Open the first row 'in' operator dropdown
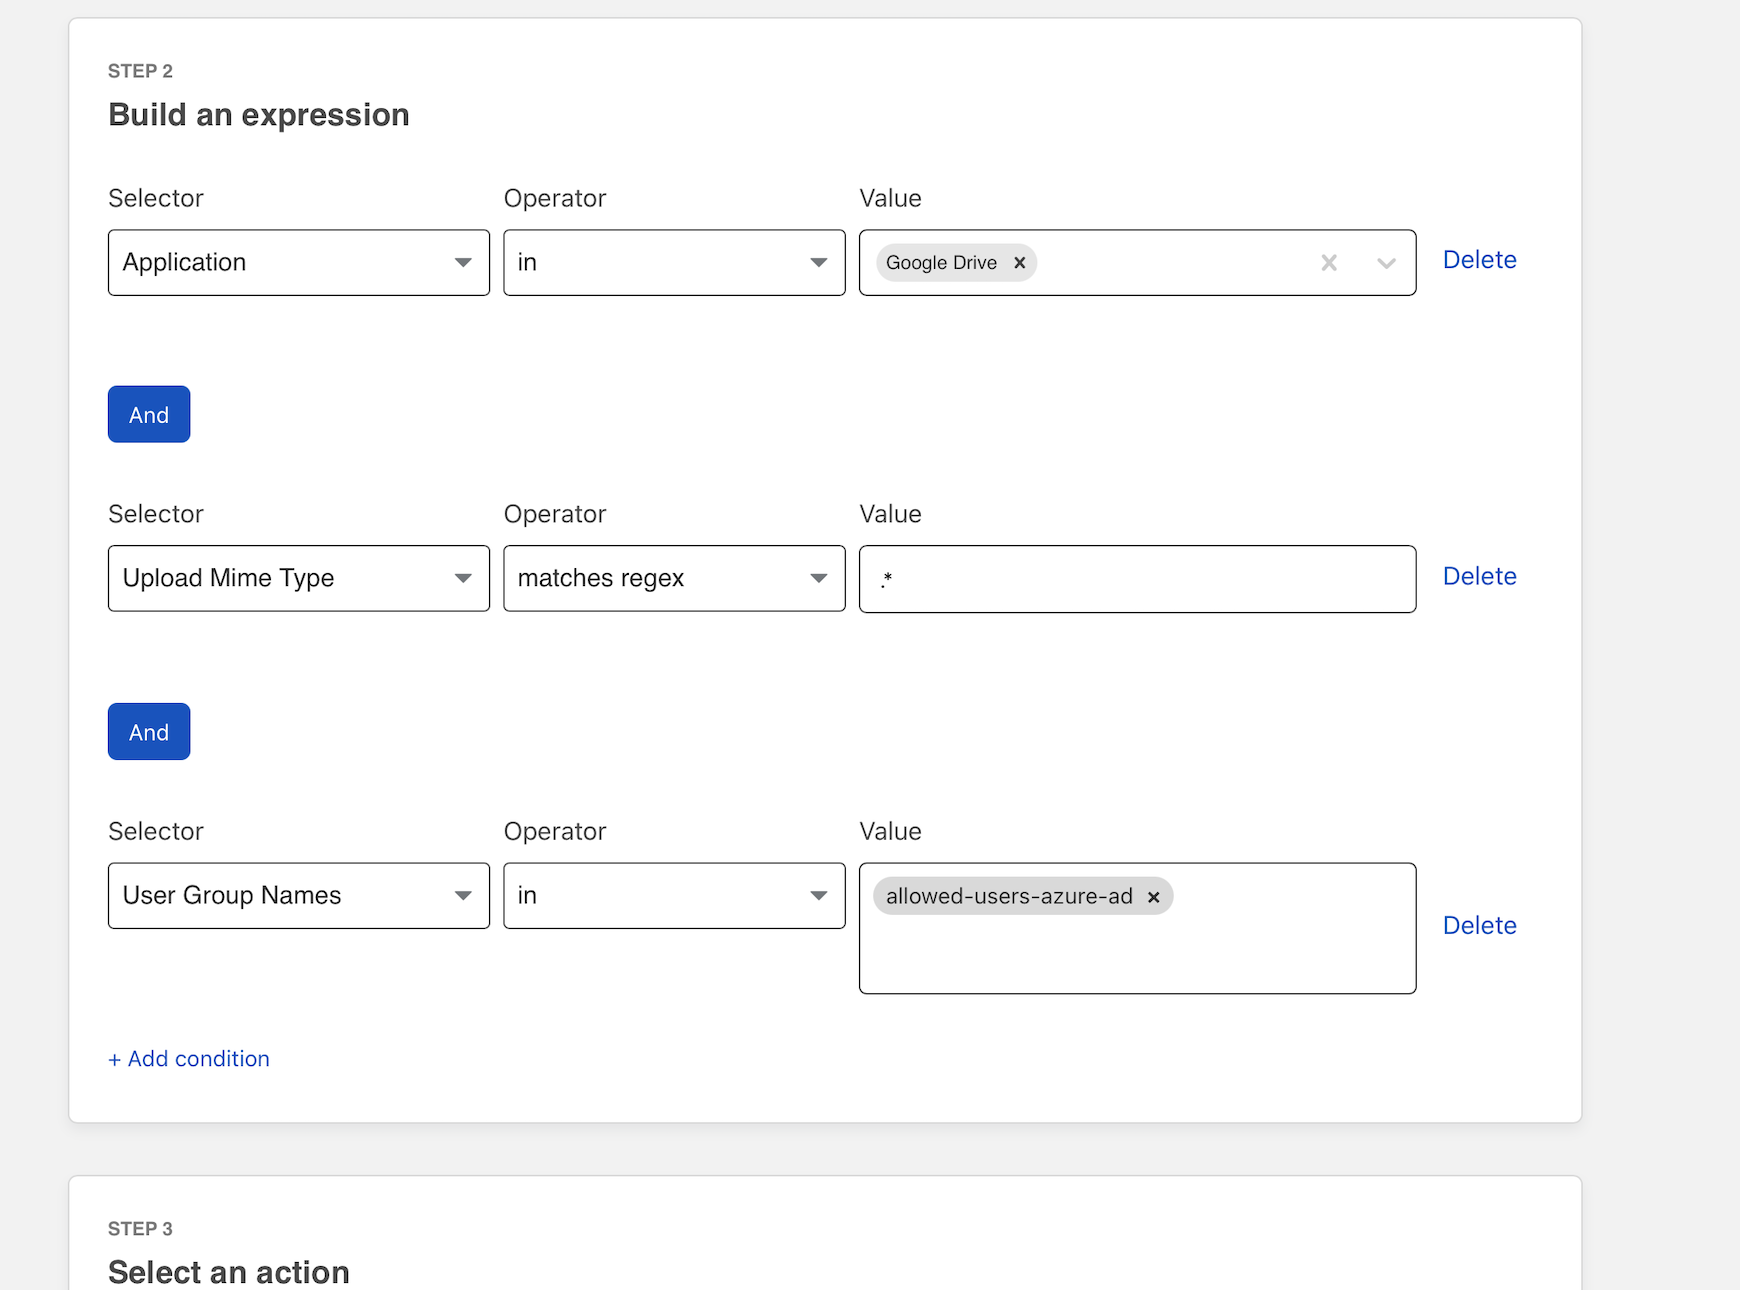Viewport: 1740px width, 1290px height. click(x=673, y=263)
